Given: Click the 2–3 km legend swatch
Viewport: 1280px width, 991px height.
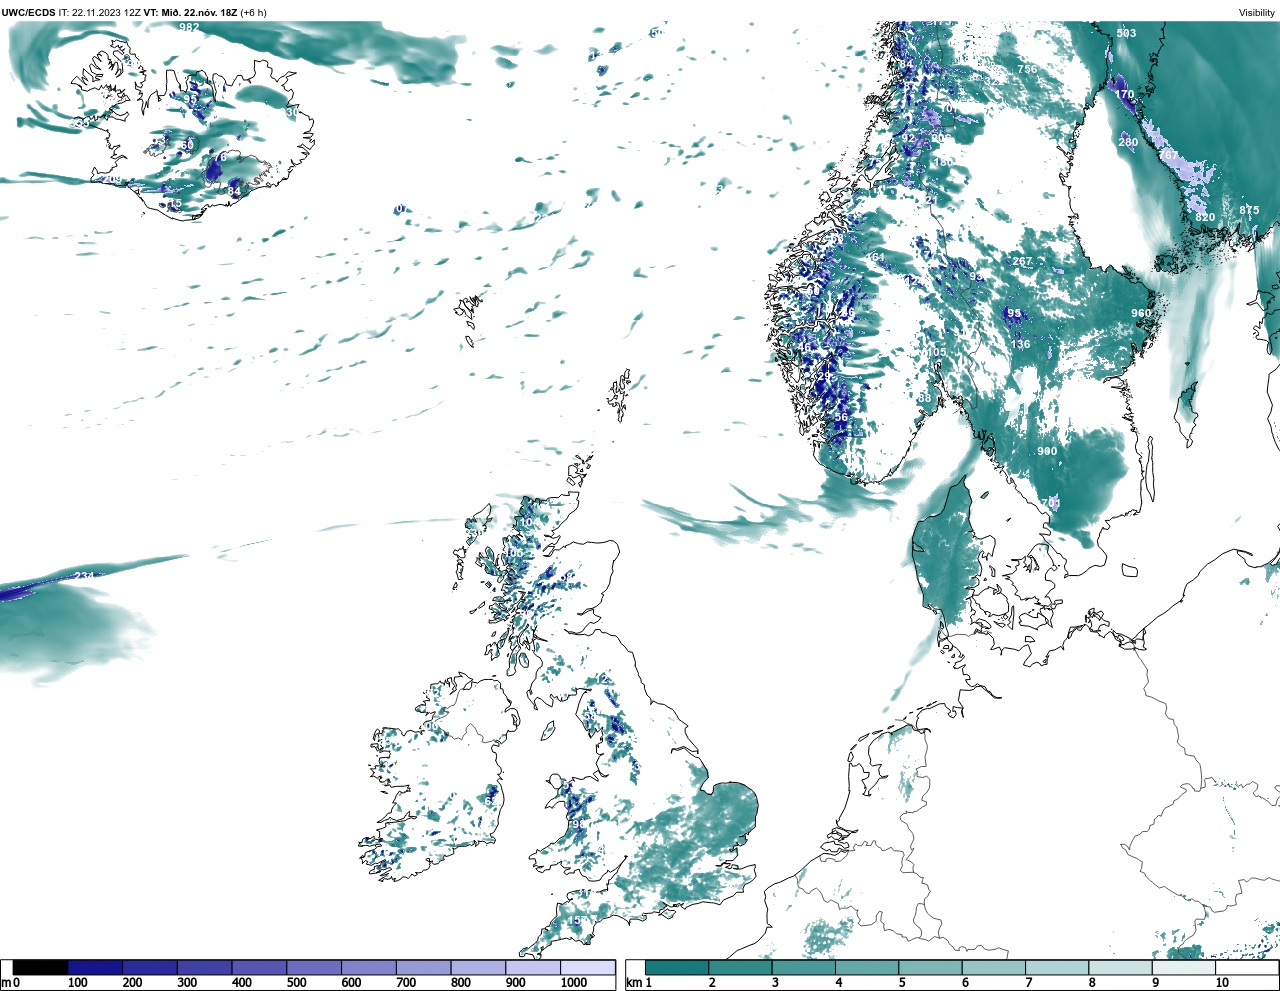Looking at the screenshot, I should (740, 968).
